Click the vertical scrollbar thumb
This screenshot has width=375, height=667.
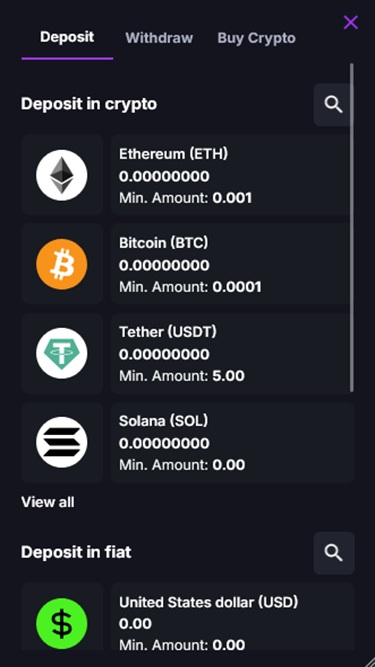point(352,228)
